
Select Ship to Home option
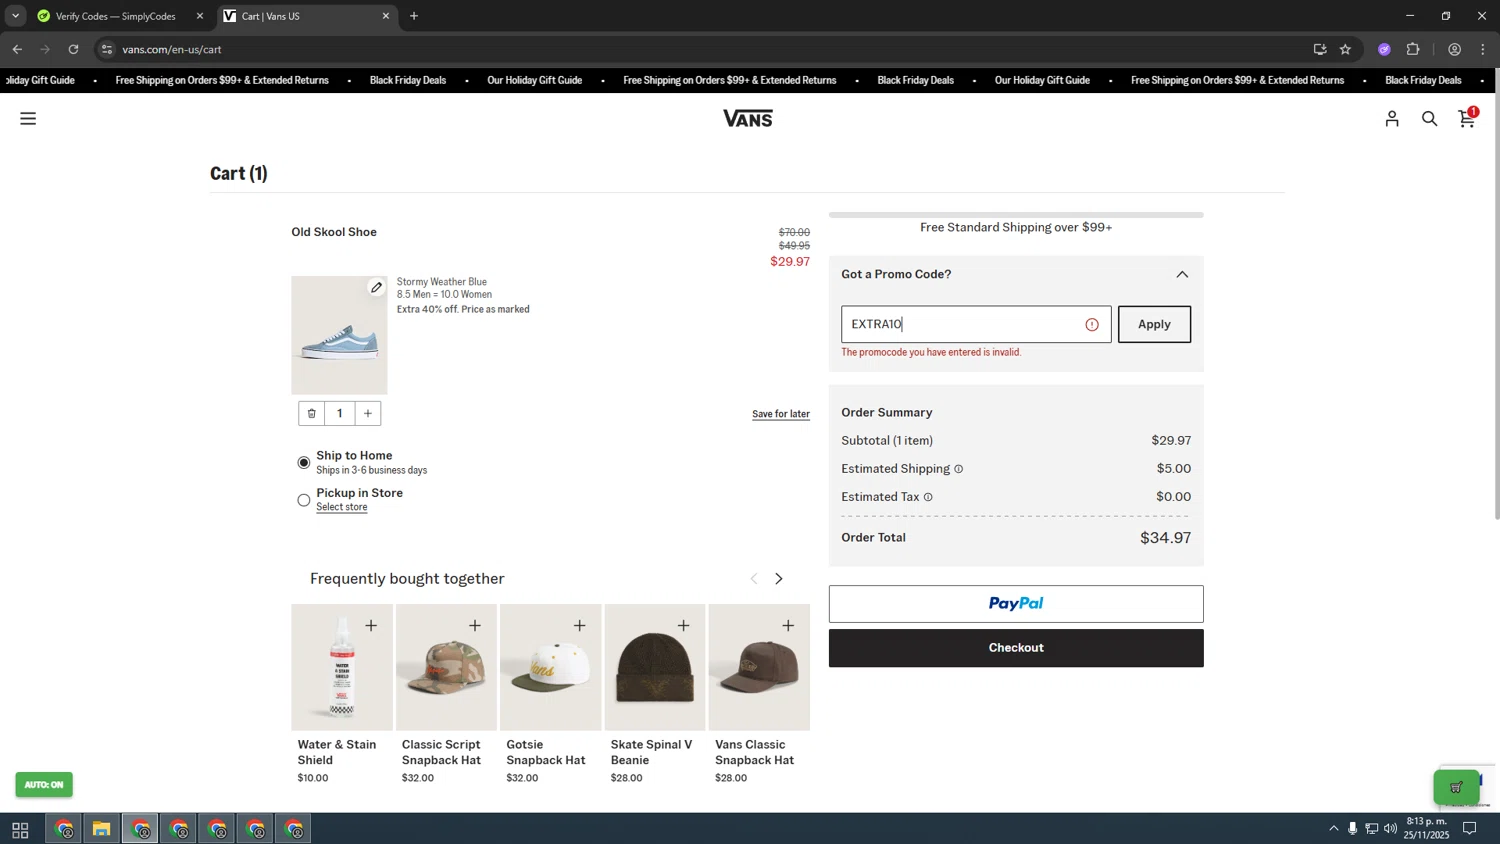pos(304,462)
